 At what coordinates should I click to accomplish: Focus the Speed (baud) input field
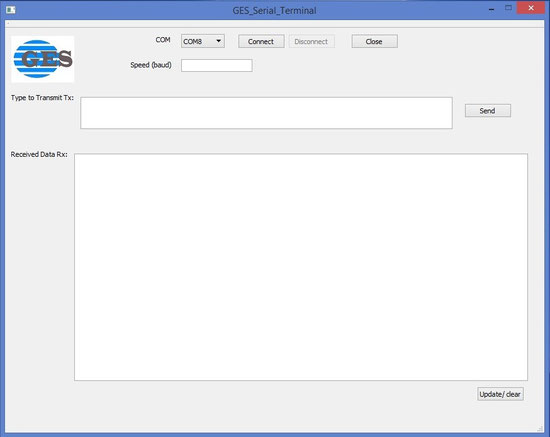tap(216, 65)
